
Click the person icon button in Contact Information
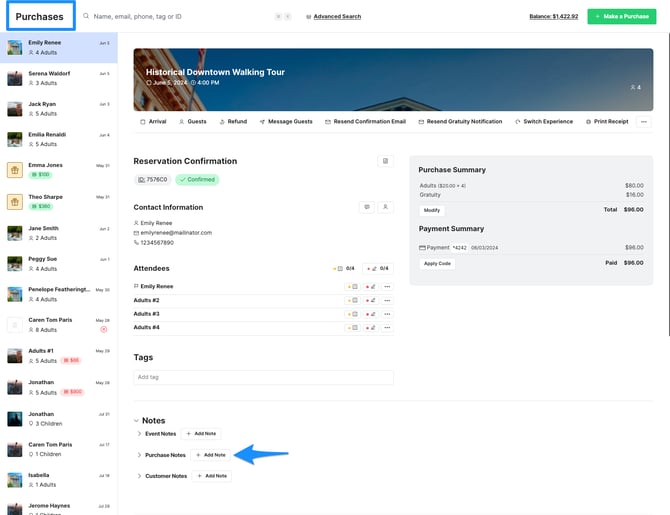point(385,207)
